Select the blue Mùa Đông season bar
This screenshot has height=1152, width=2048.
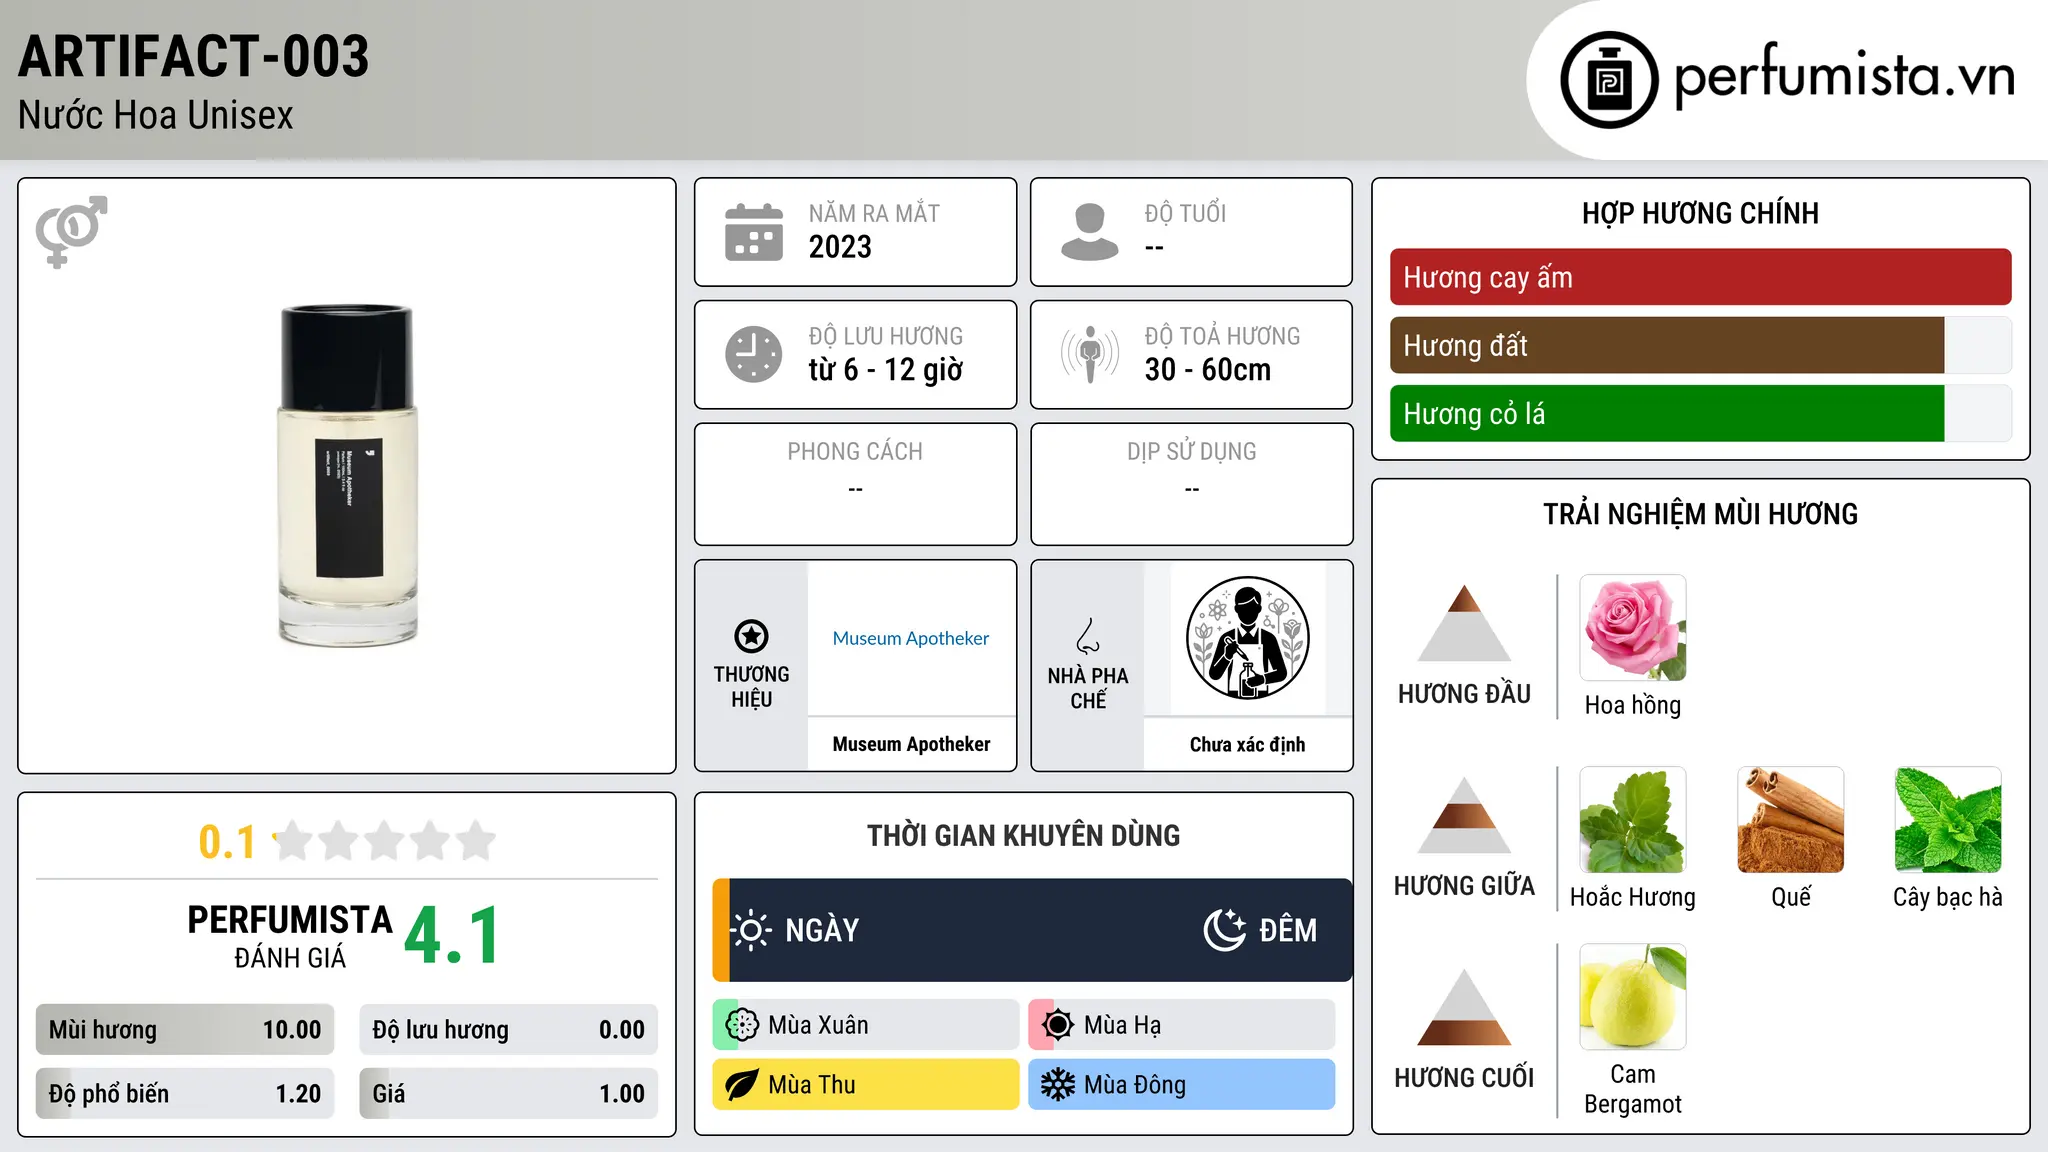point(1182,1085)
